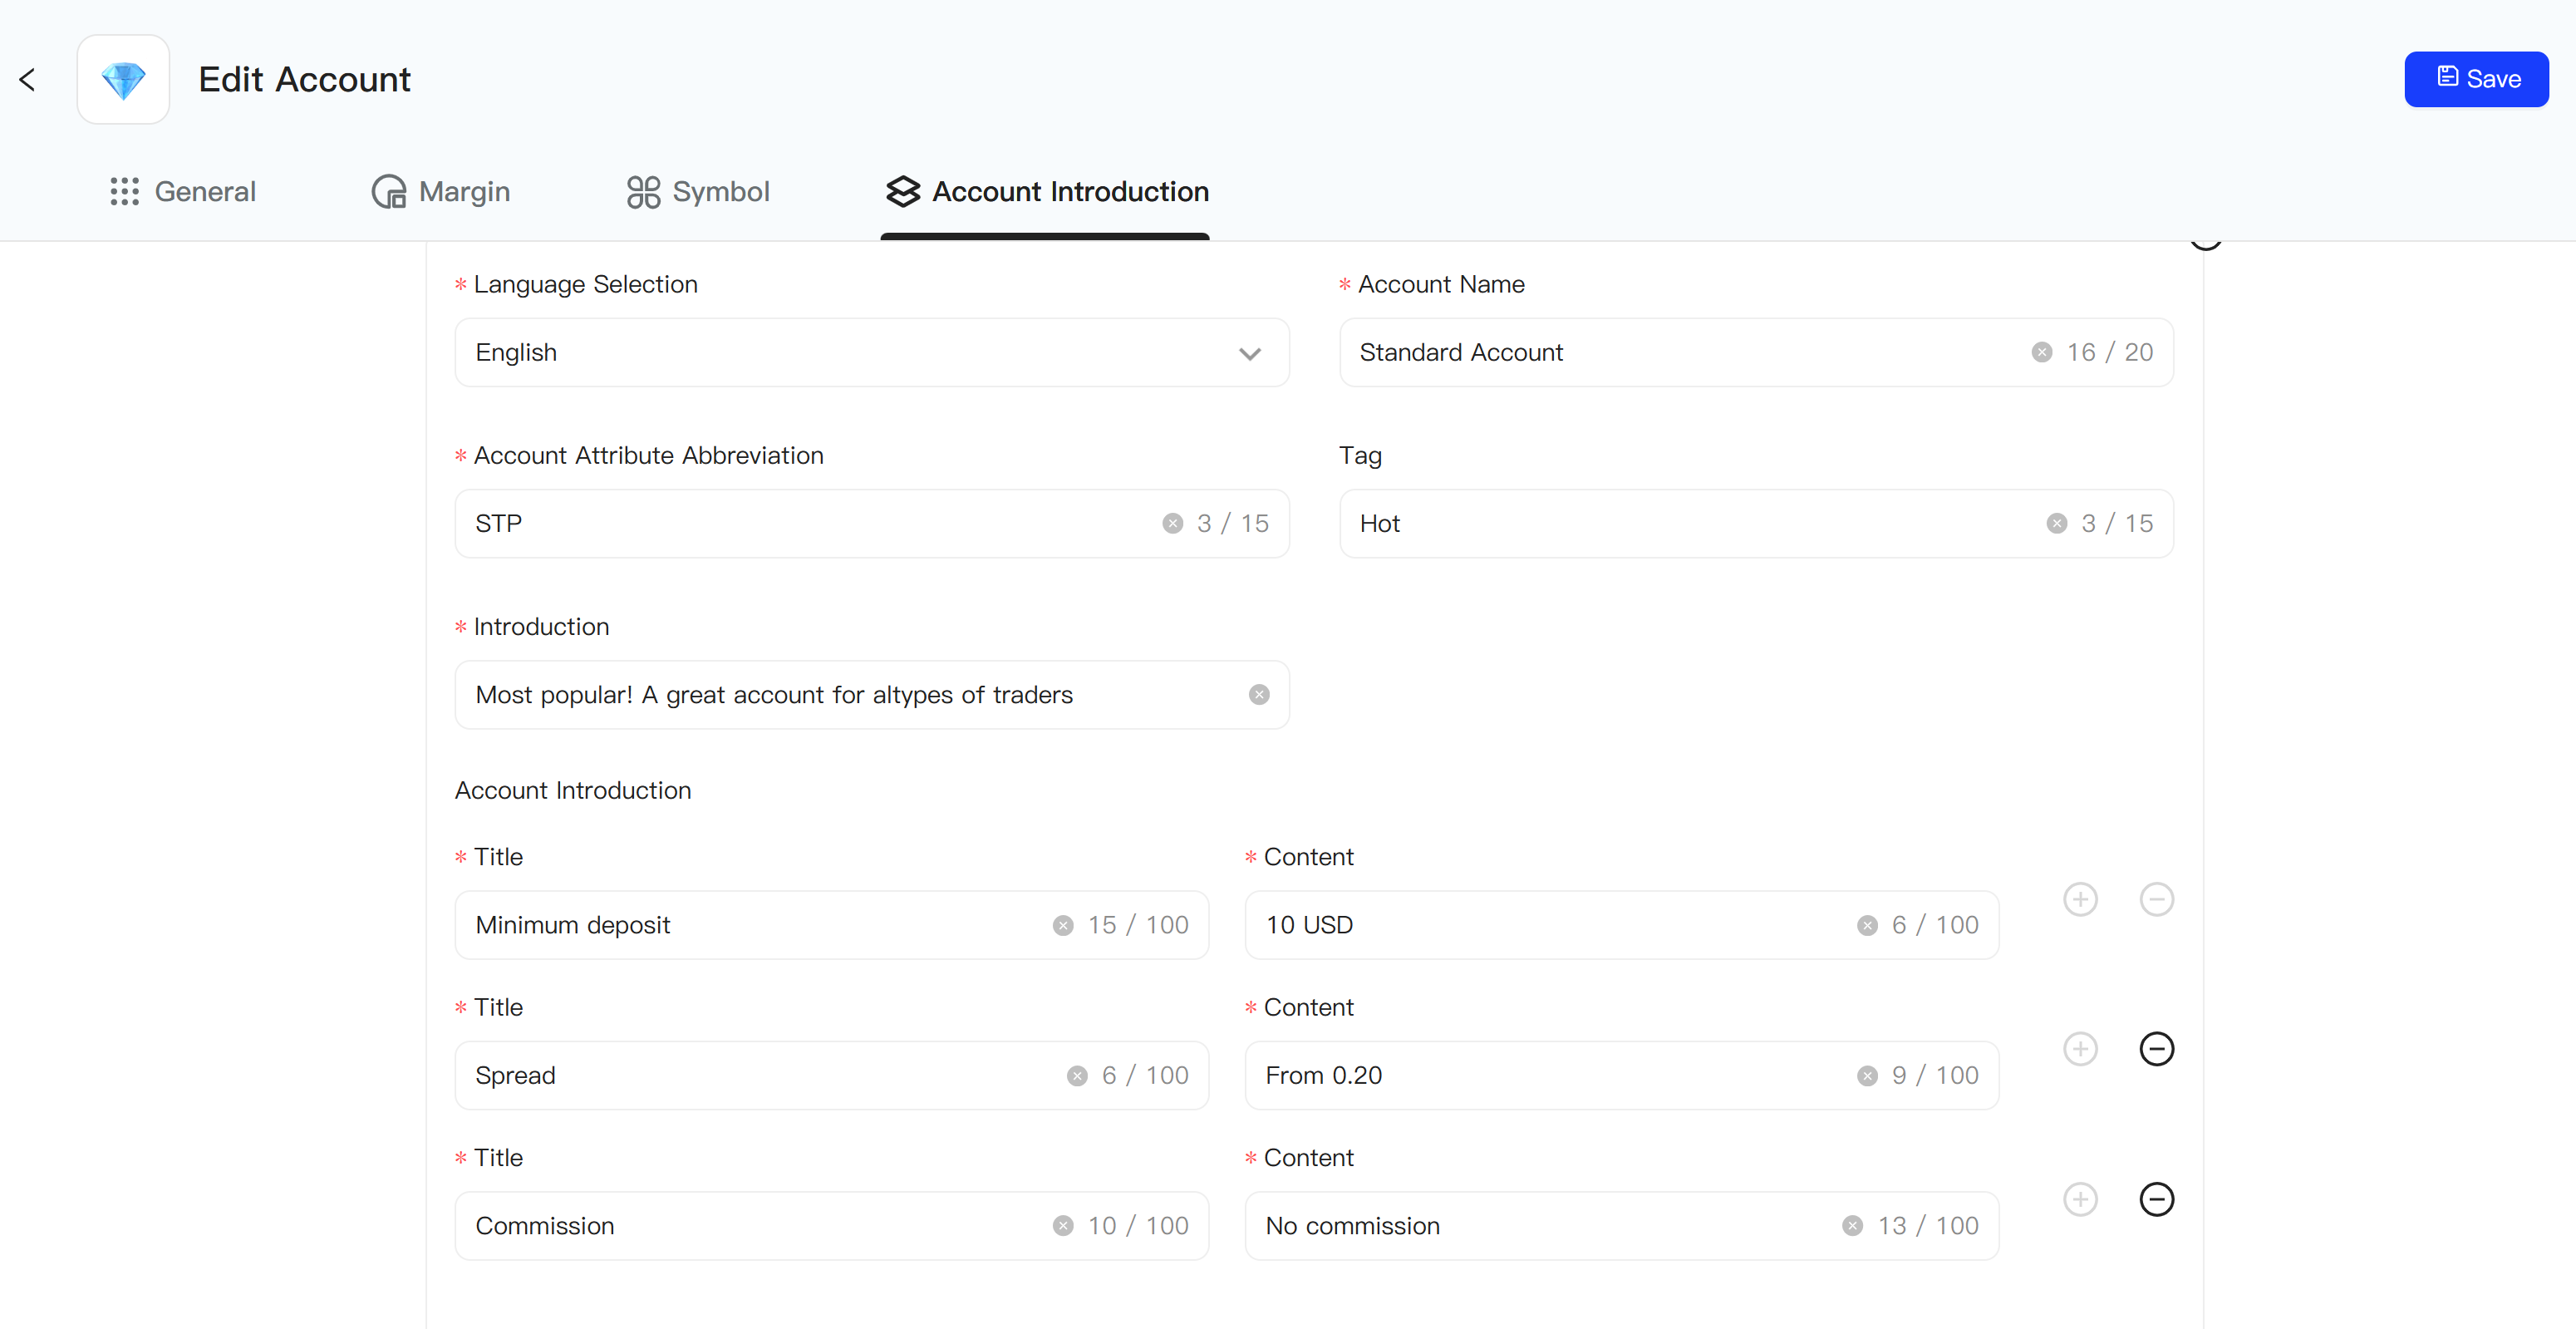Viewport: 2576px width, 1329px height.
Task: Remove the Spread row
Action: (2156, 1049)
